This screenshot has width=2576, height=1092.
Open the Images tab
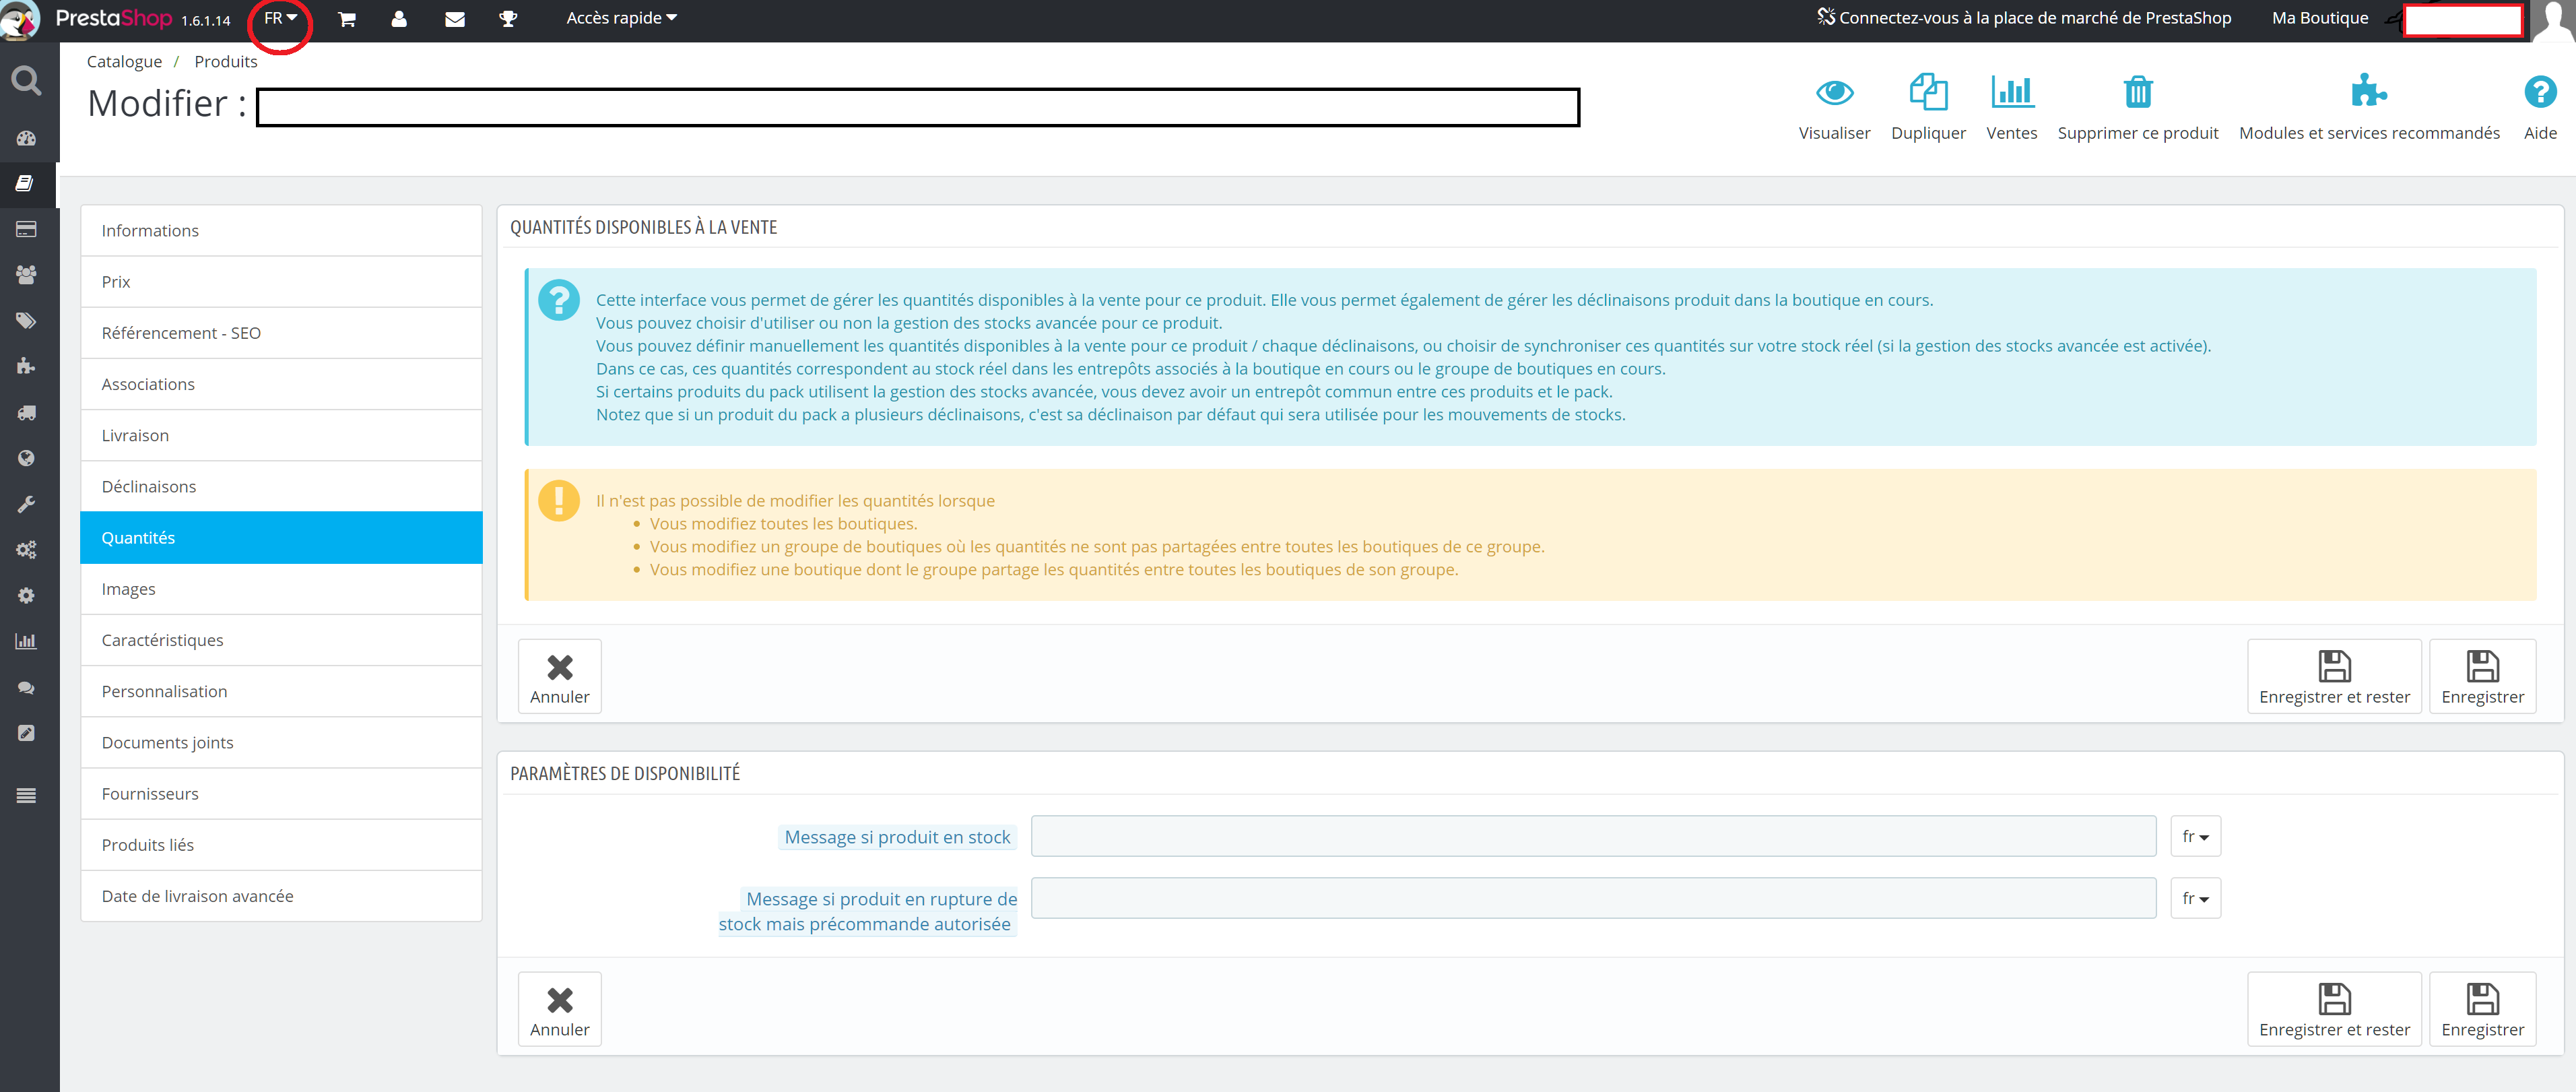pos(281,589)
